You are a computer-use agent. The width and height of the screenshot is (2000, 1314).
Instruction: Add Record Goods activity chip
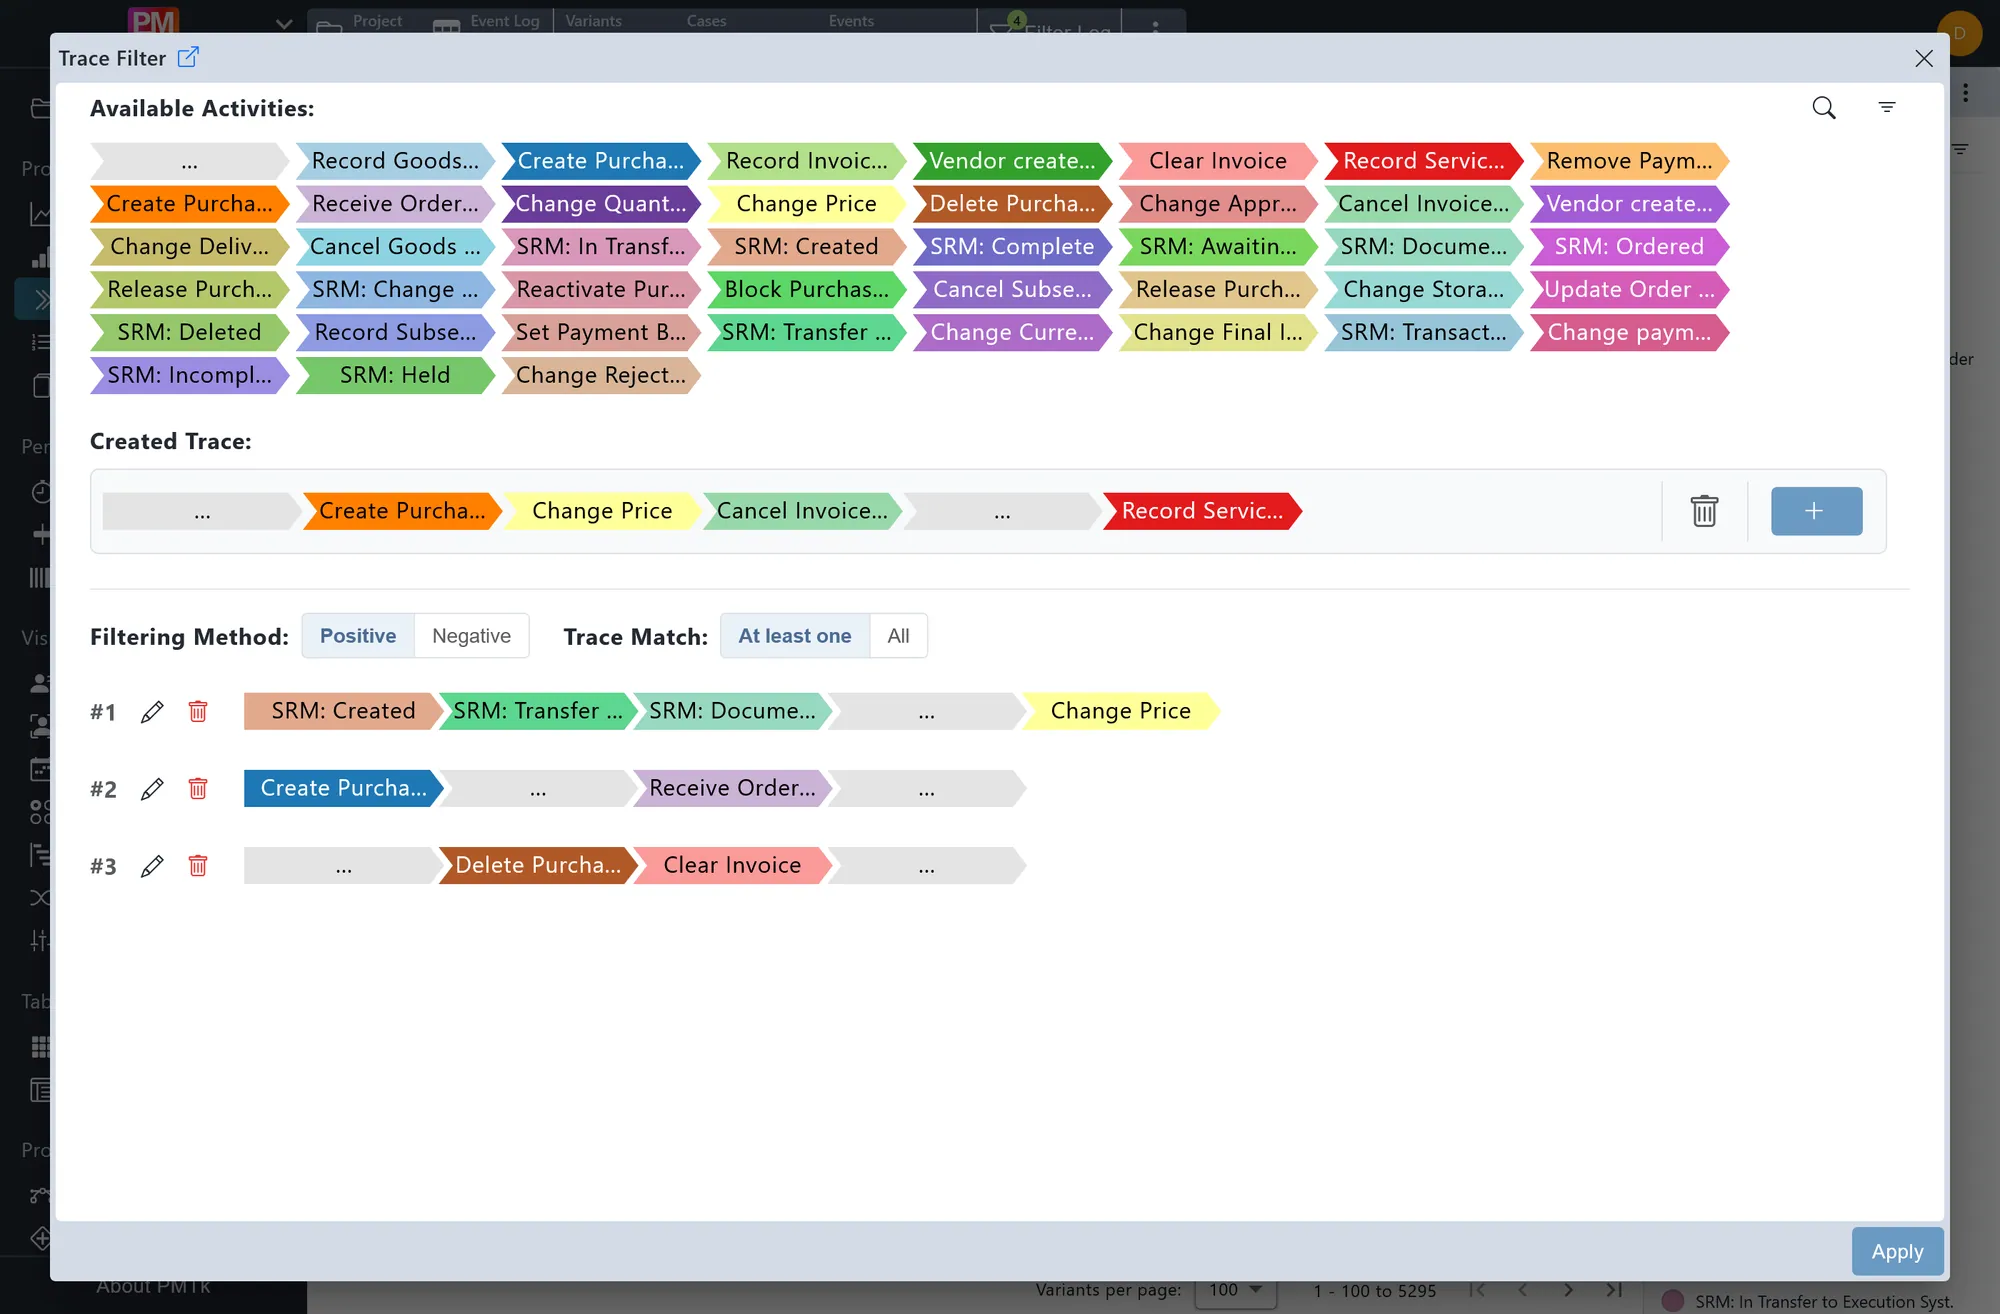point(395,161)
